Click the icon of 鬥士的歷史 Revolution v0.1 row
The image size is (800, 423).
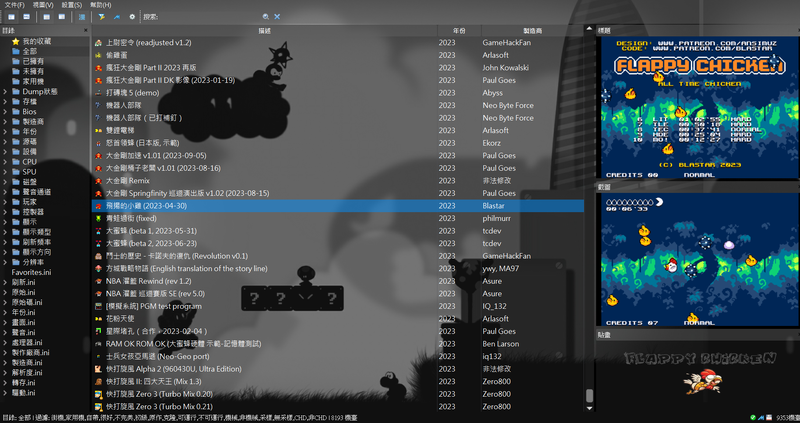[x=98, y=256]
